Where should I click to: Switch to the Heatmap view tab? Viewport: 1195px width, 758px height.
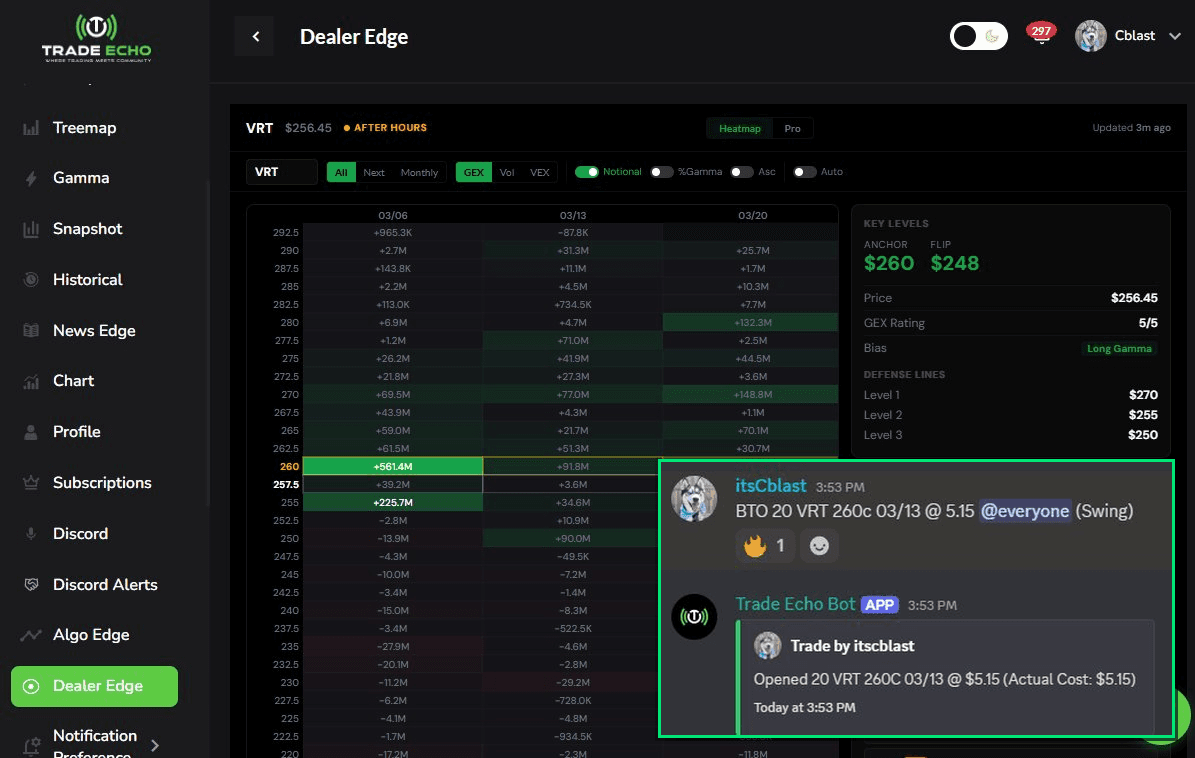[739, 129]
